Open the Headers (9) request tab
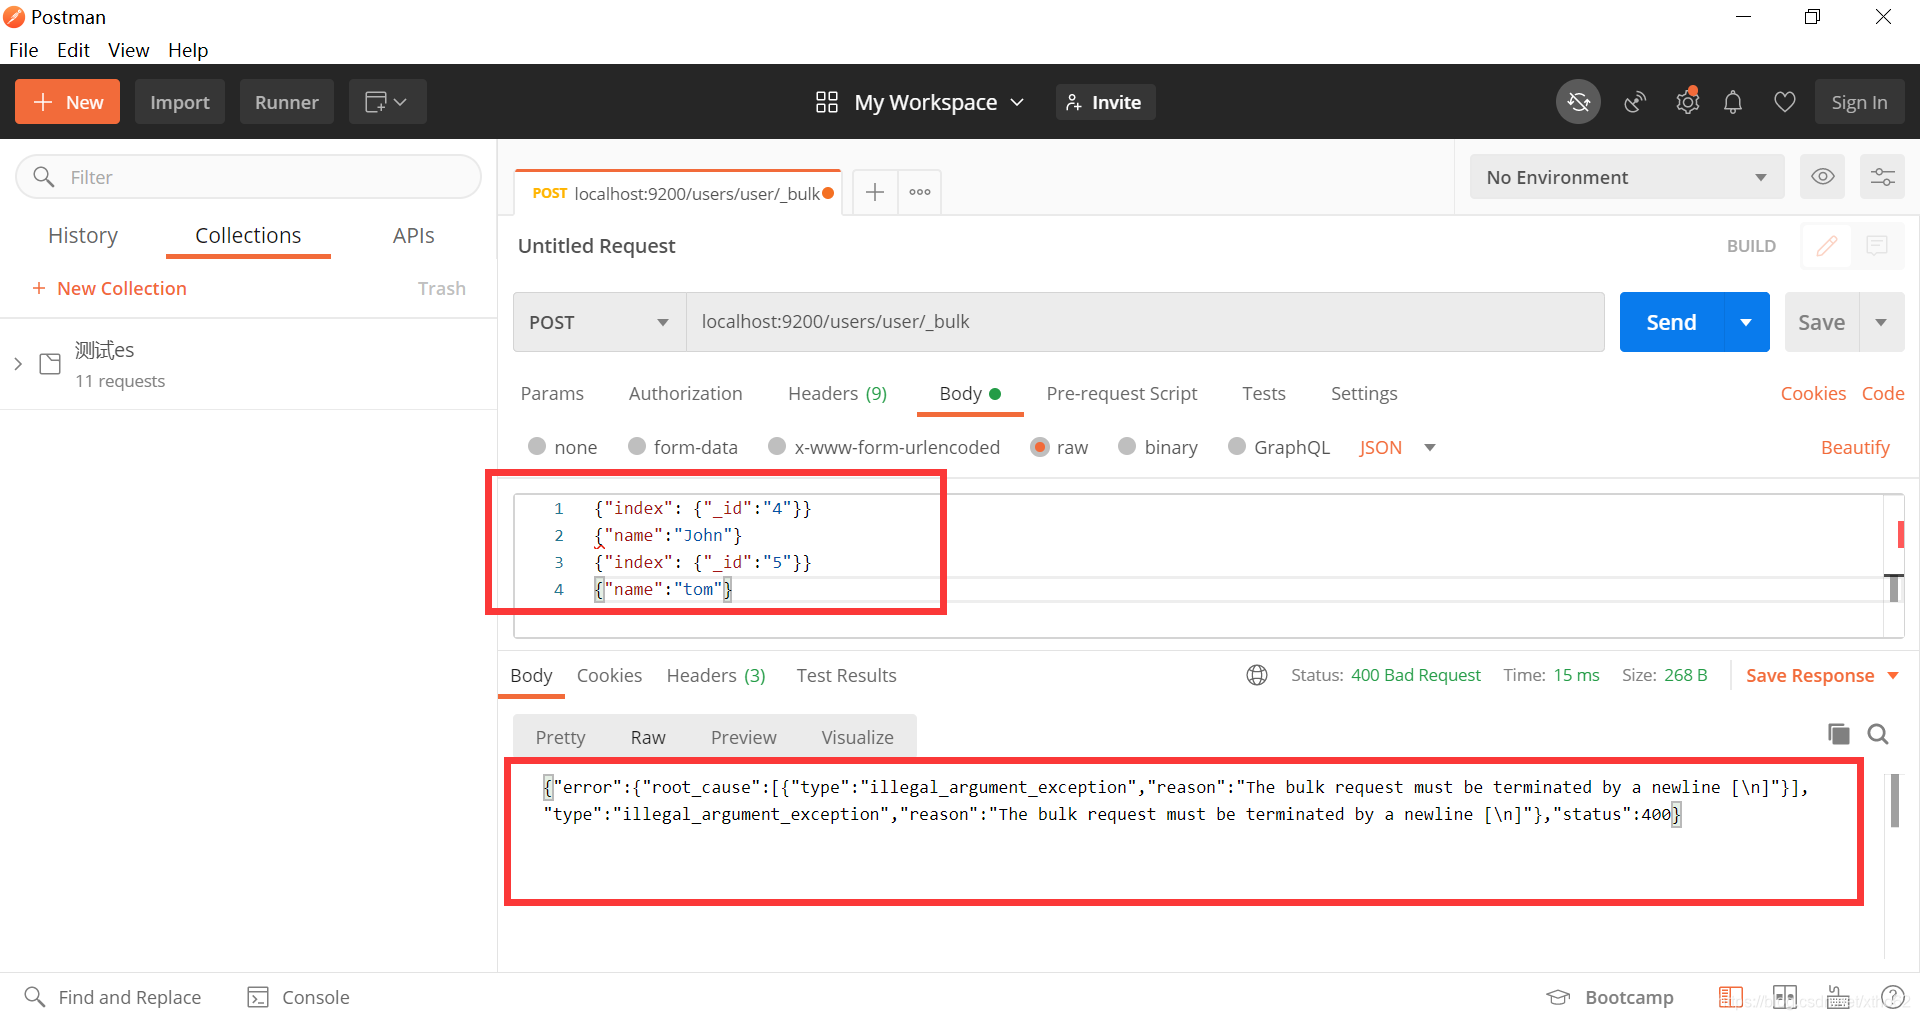This screenshot has width=1920, height=1020. coord(837,393)
